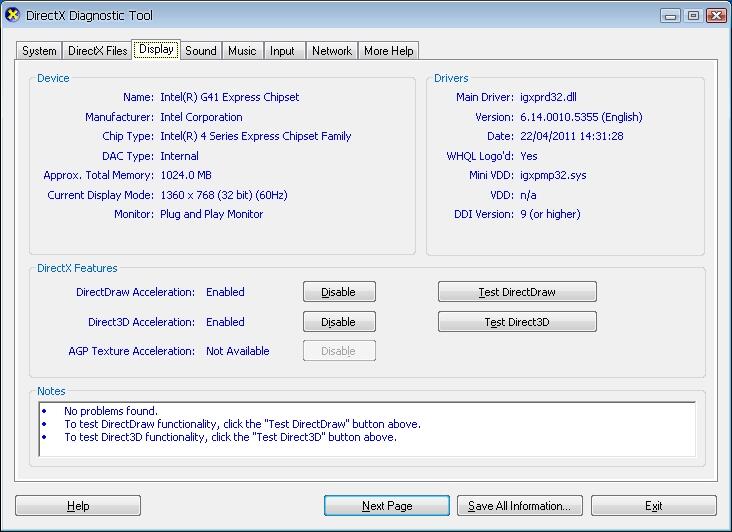Click display mode '1360 x 768 (32 bit) (60Hz)'
The image size is (732, 532).
pyautogui.click(x=224, y=195)
